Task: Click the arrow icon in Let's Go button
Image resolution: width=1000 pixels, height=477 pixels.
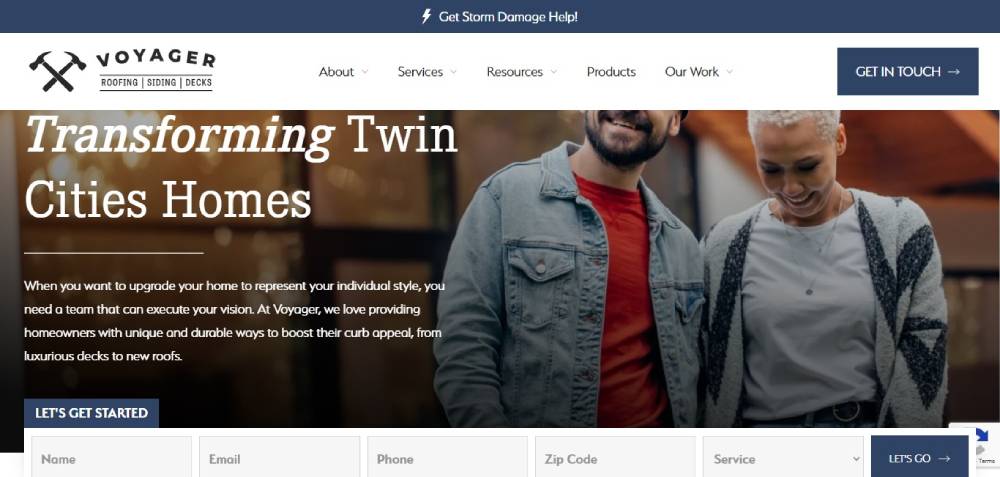Action: pos(945,459)
